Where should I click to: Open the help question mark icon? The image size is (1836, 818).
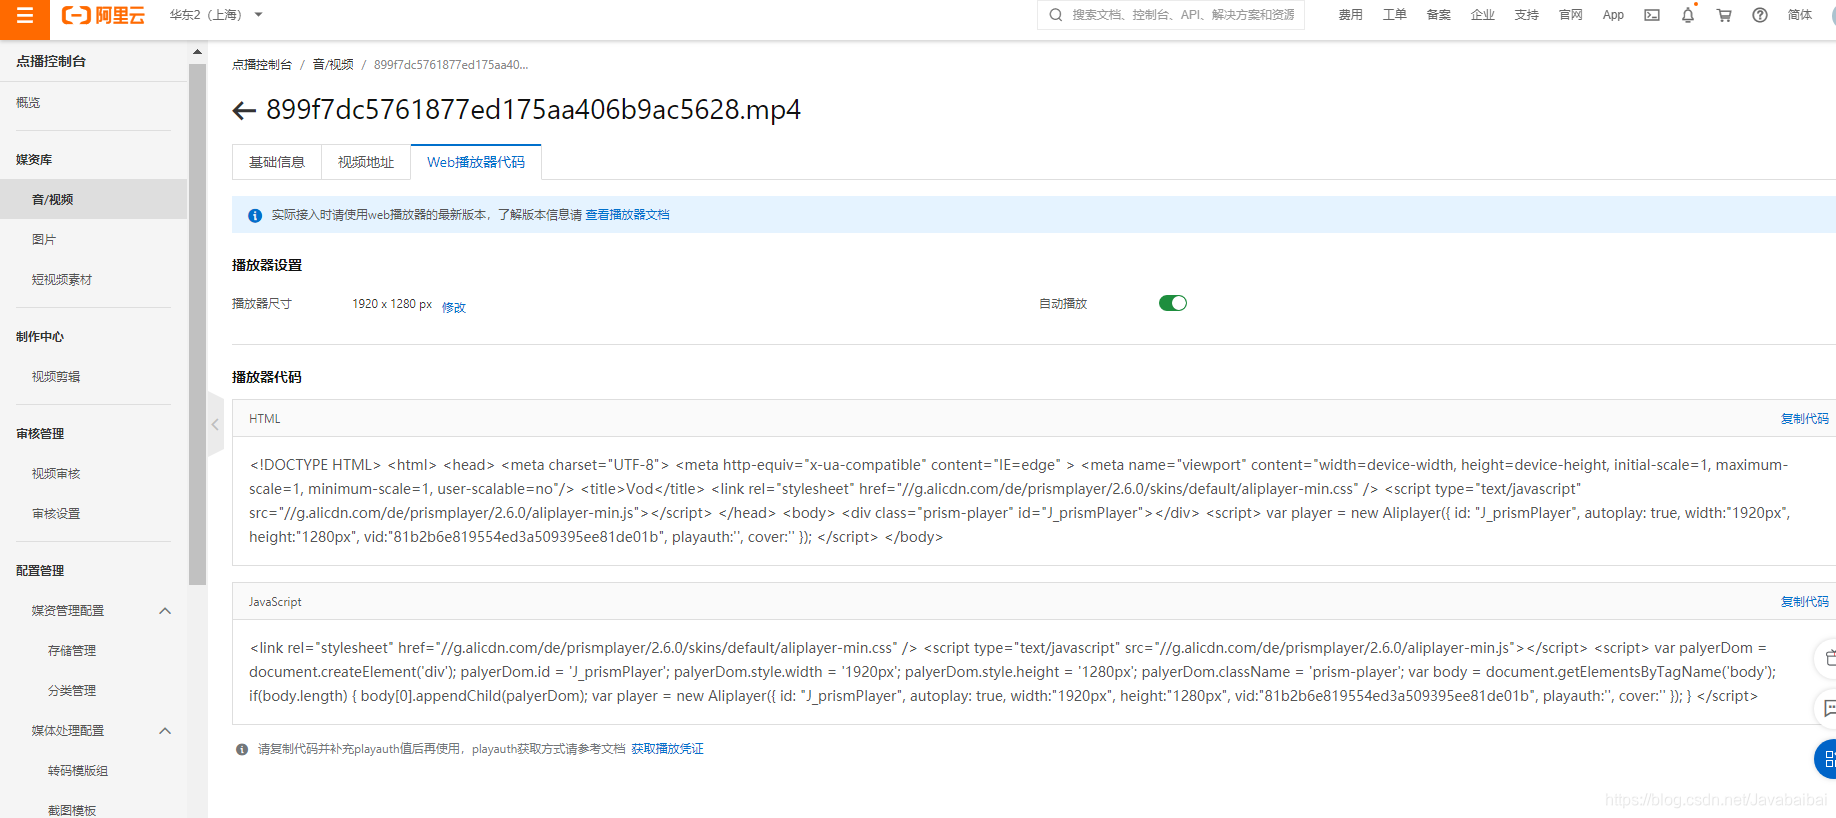1760,15
